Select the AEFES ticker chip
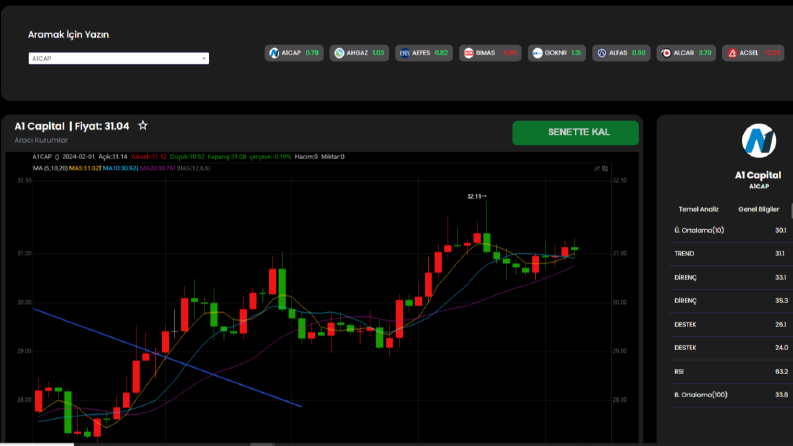This screenshot has height=446, width=793. click(424, 53)
